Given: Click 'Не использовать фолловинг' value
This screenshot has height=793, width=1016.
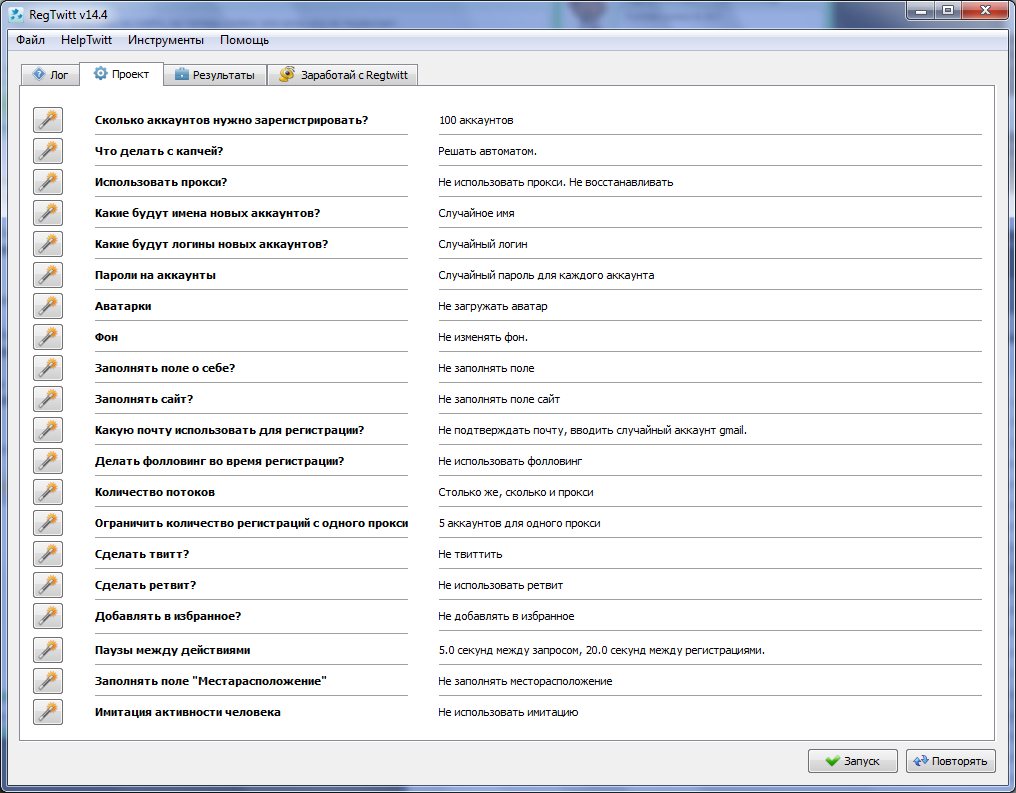Looking at the screenshot, I should [x=510, y=461].
